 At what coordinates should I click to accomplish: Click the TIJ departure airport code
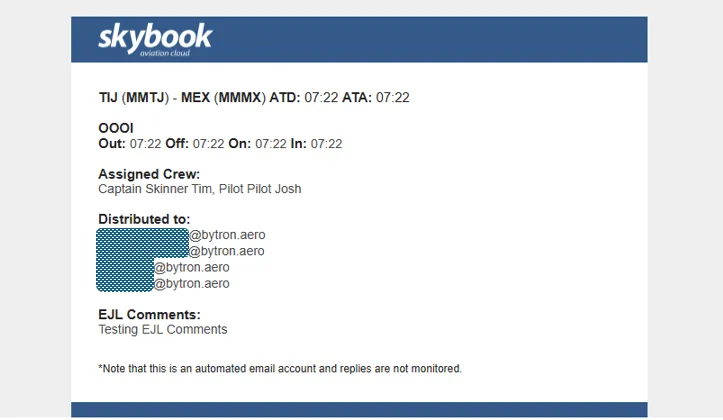tap(108, 98)
